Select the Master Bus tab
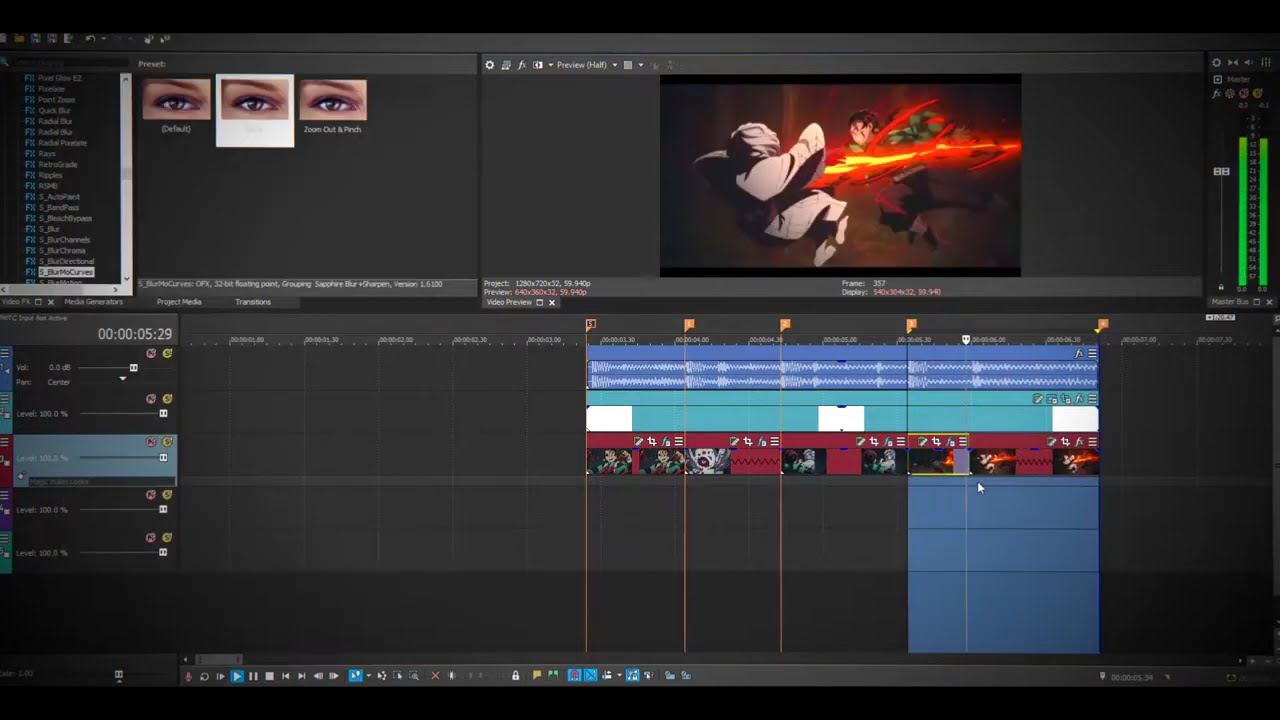 click(1230, 302)
